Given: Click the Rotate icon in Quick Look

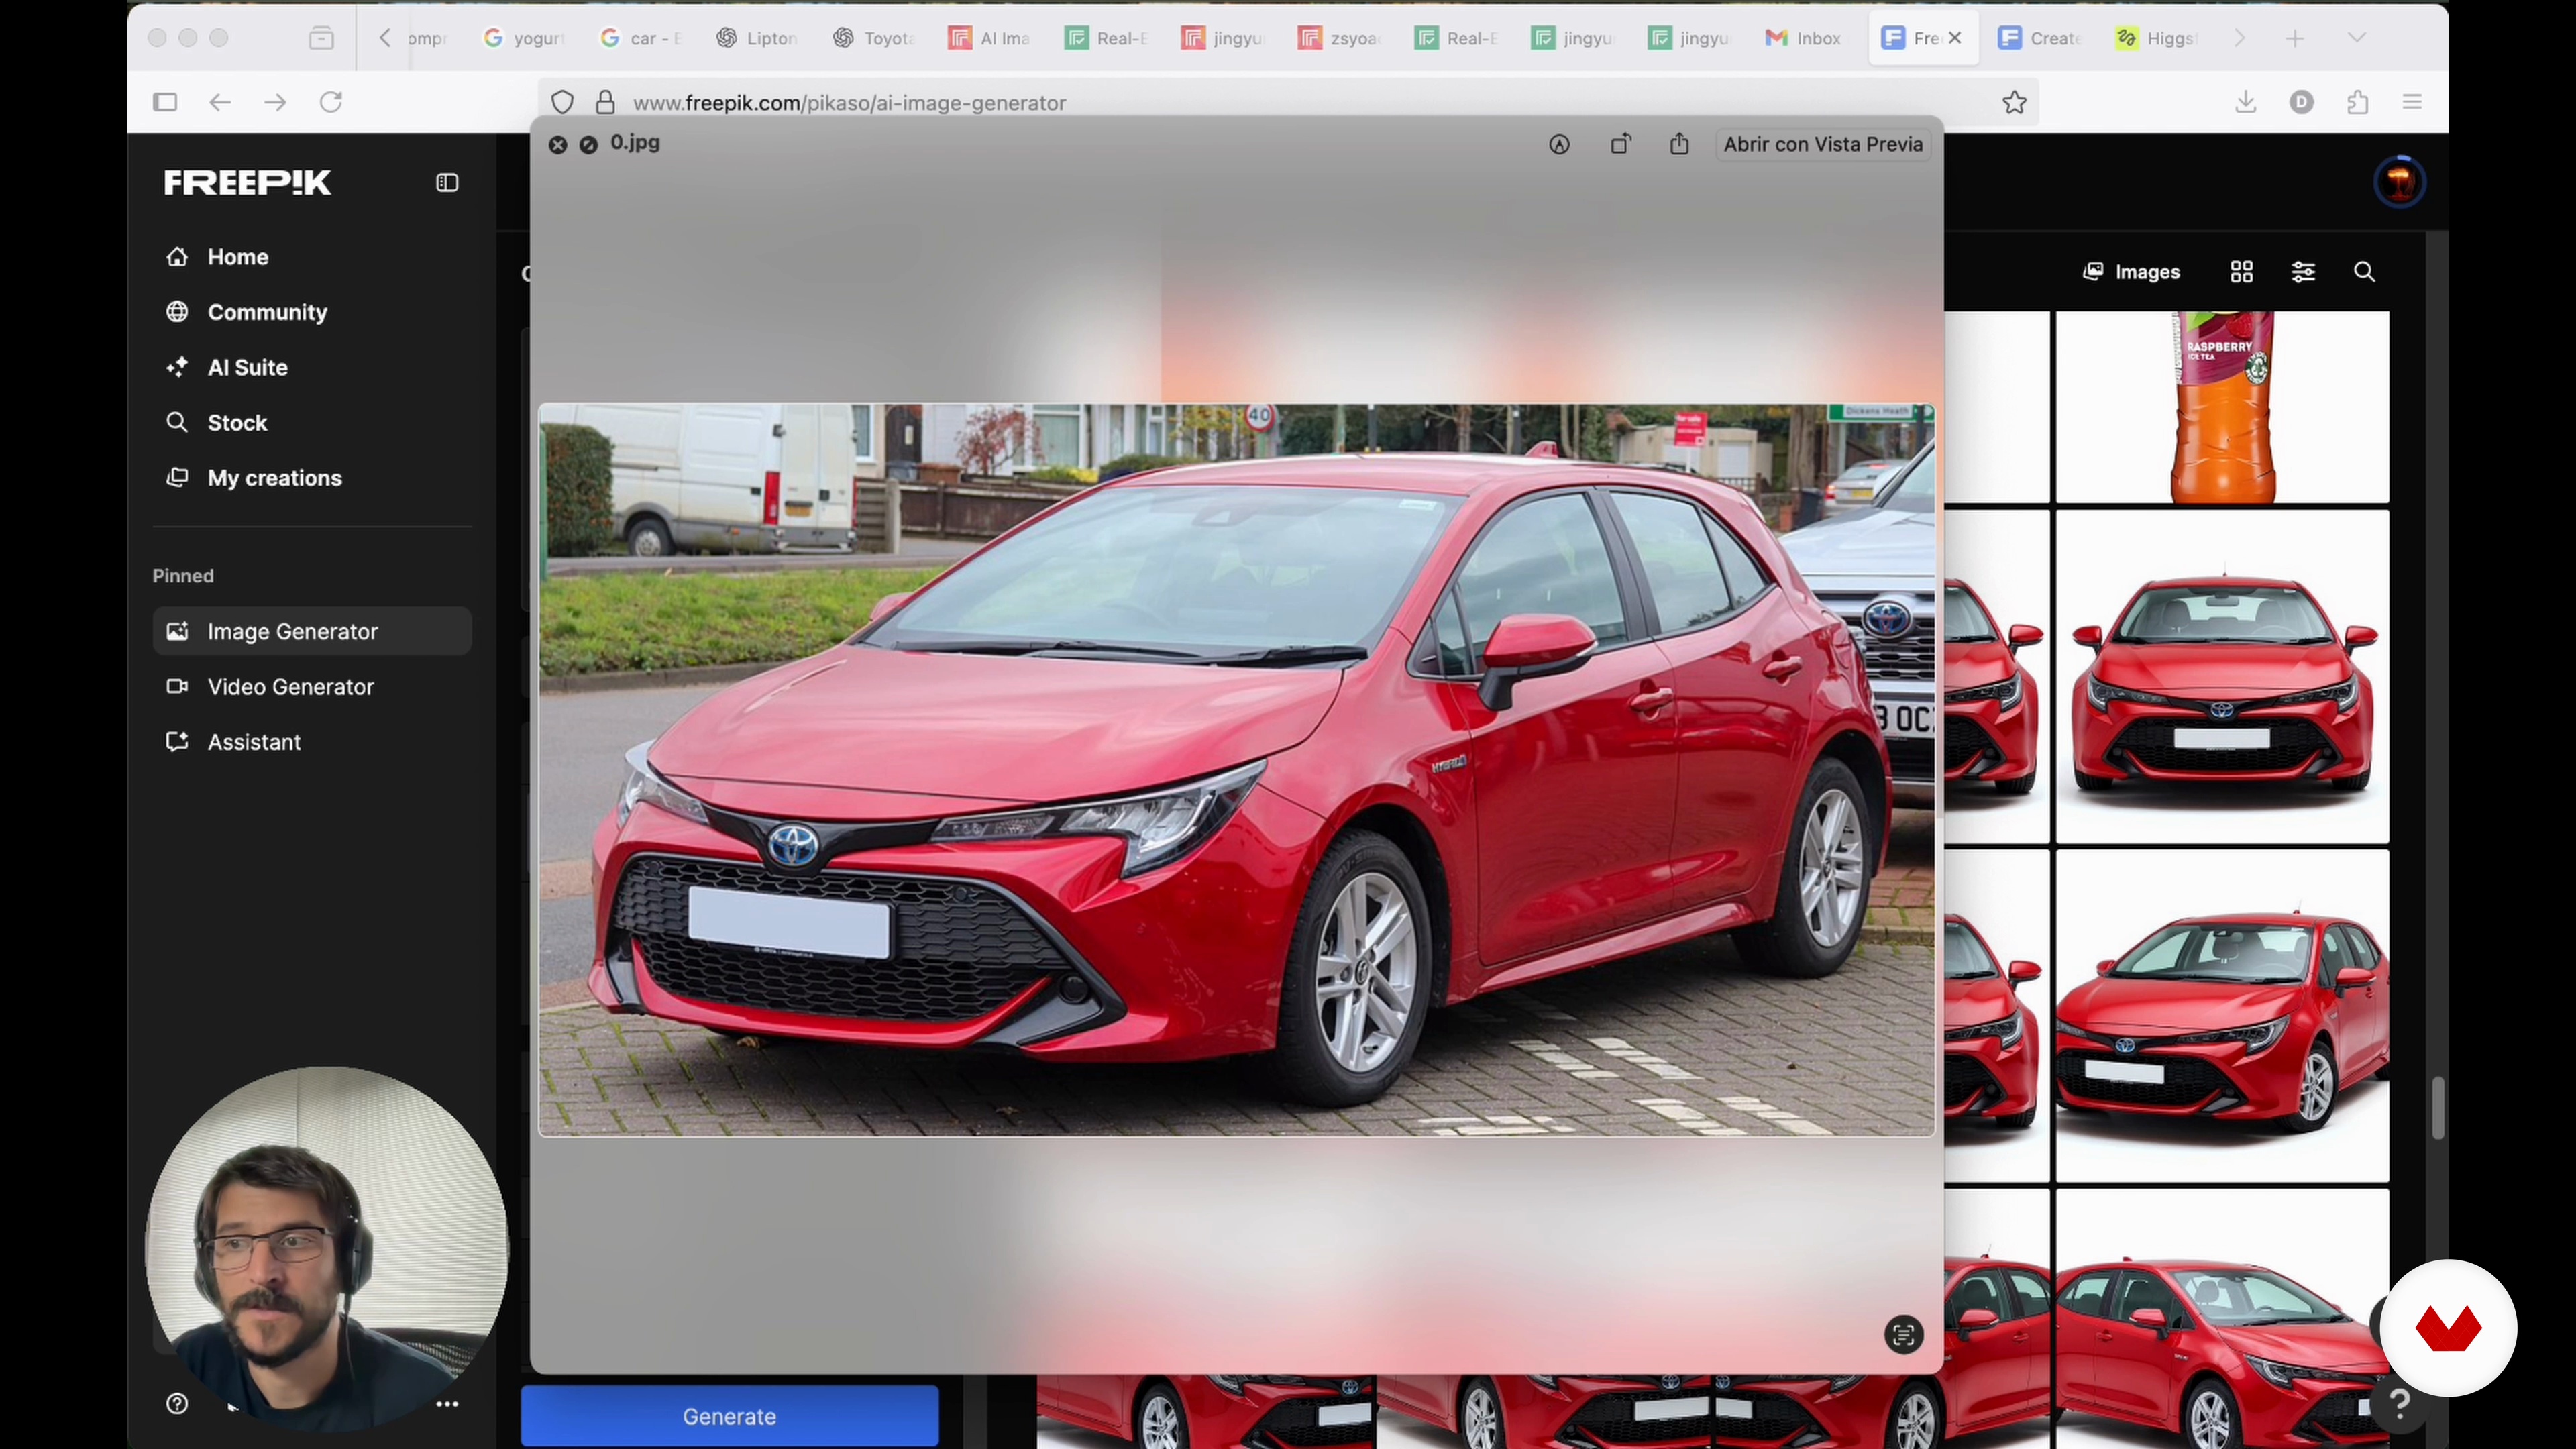Looking at the screenshot, I should click(x=1620, y=144).
